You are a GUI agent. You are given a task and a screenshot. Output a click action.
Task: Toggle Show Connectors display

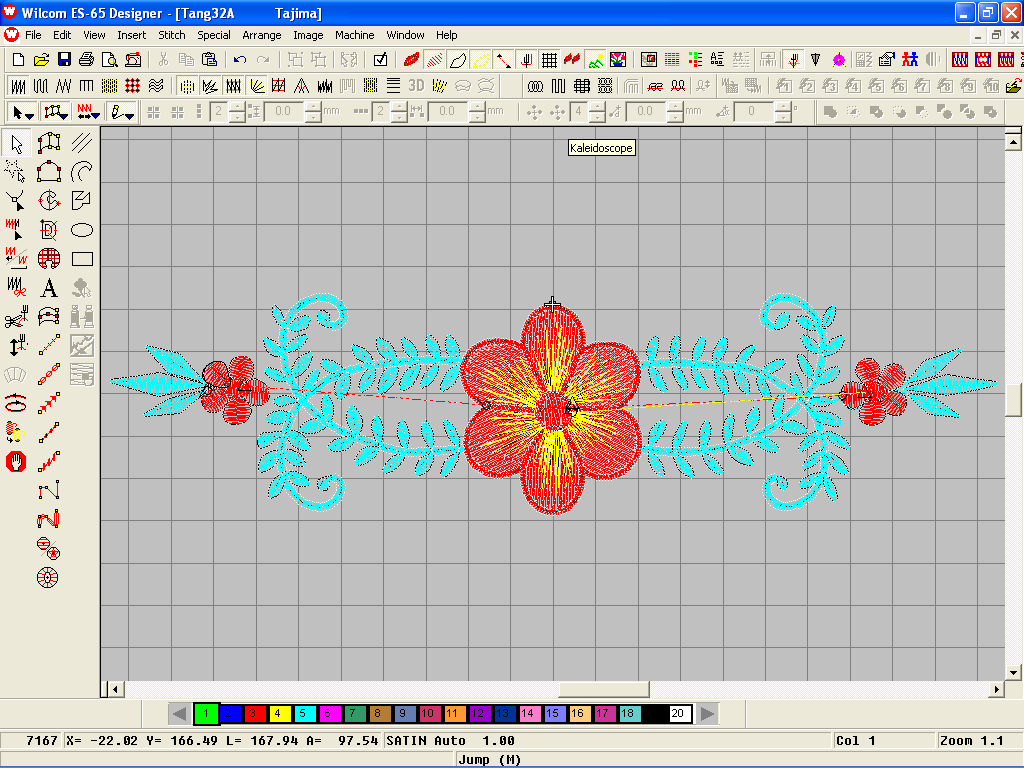[504, 60]
